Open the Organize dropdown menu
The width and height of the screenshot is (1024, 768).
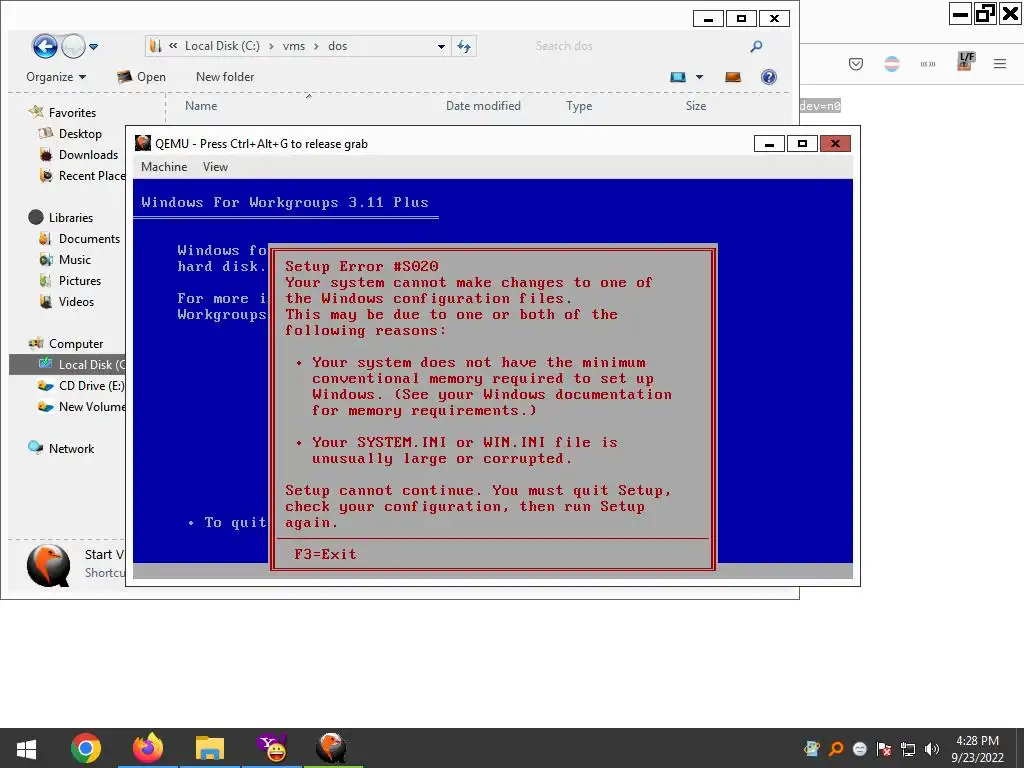56,77
